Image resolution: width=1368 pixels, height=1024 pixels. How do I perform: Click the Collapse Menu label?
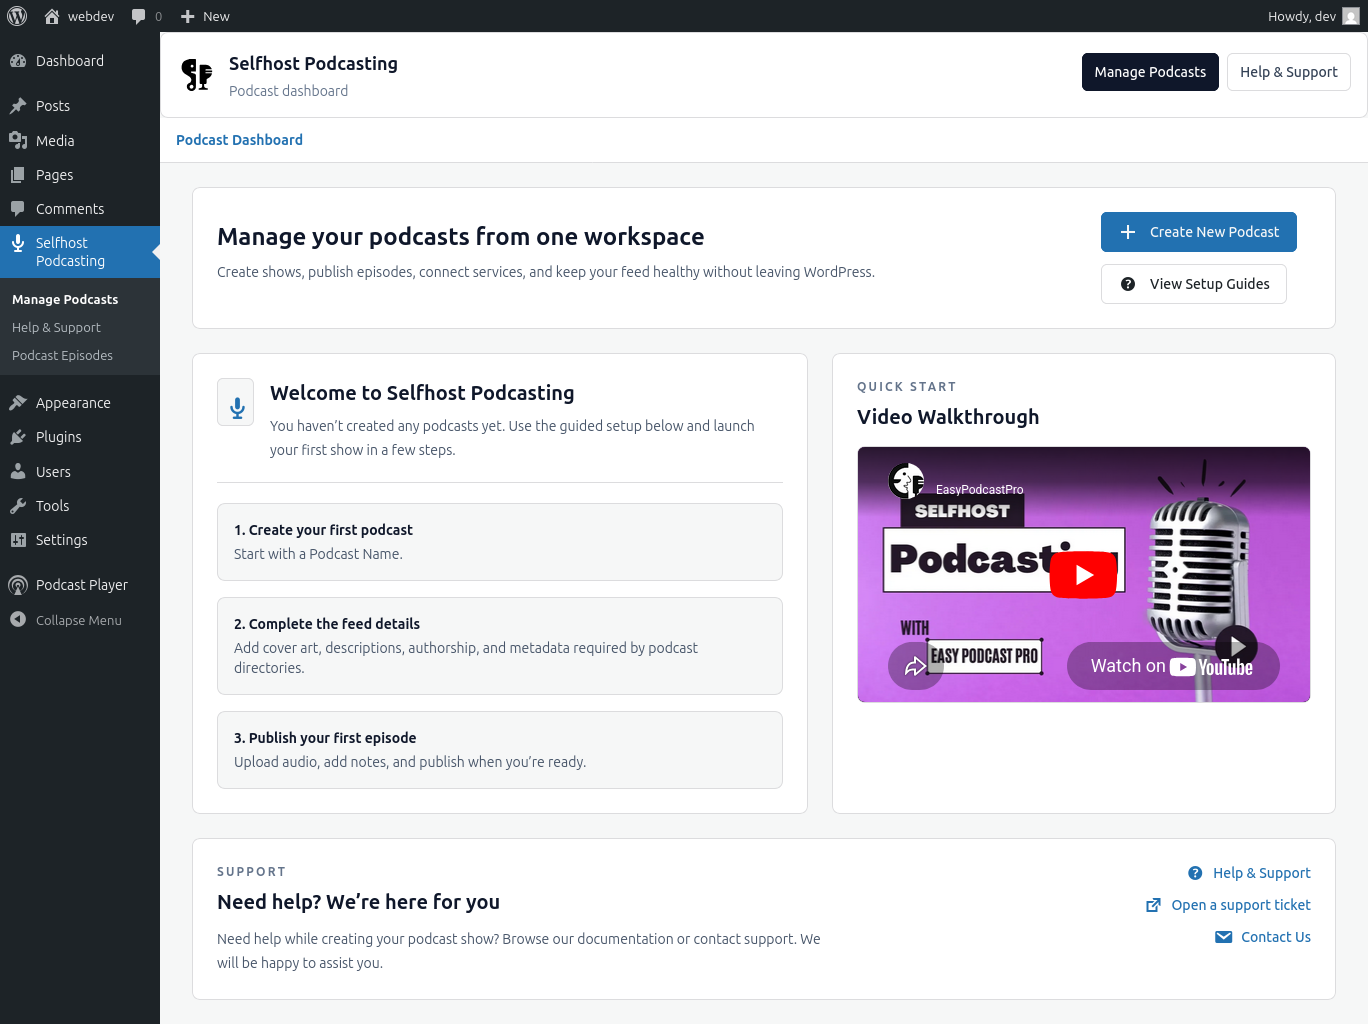pos(79,620)
